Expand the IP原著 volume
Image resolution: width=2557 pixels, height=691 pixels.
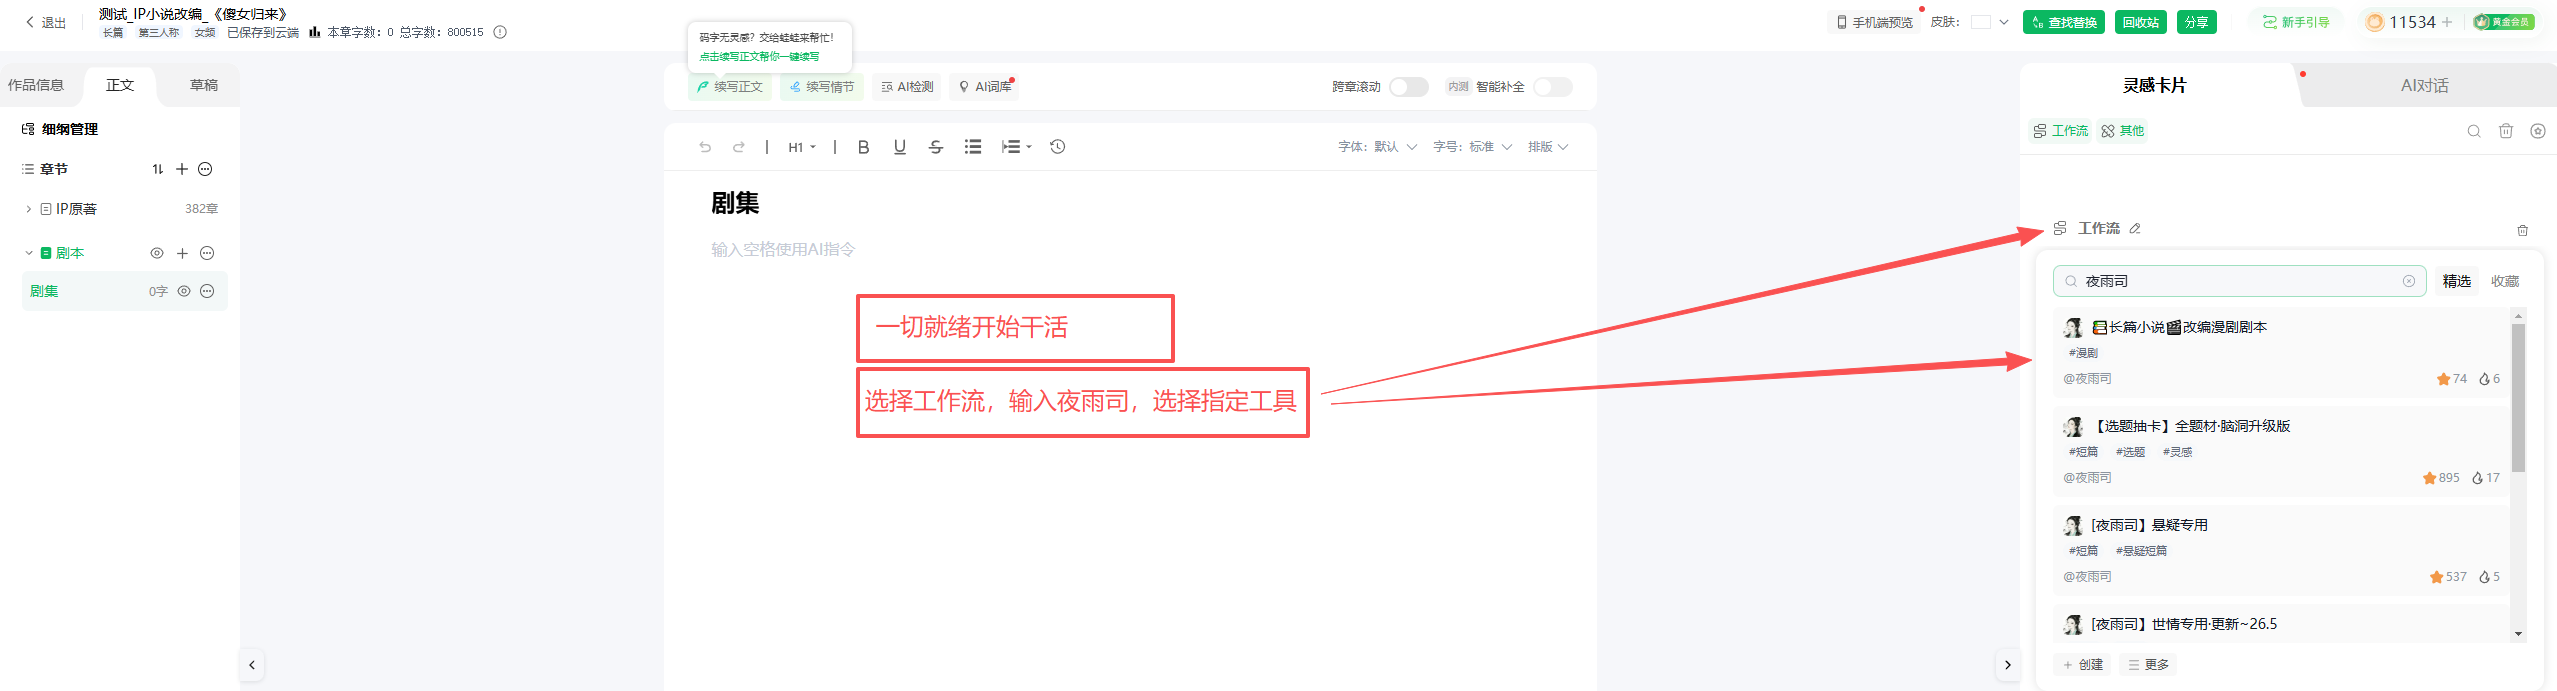point(28,209)
